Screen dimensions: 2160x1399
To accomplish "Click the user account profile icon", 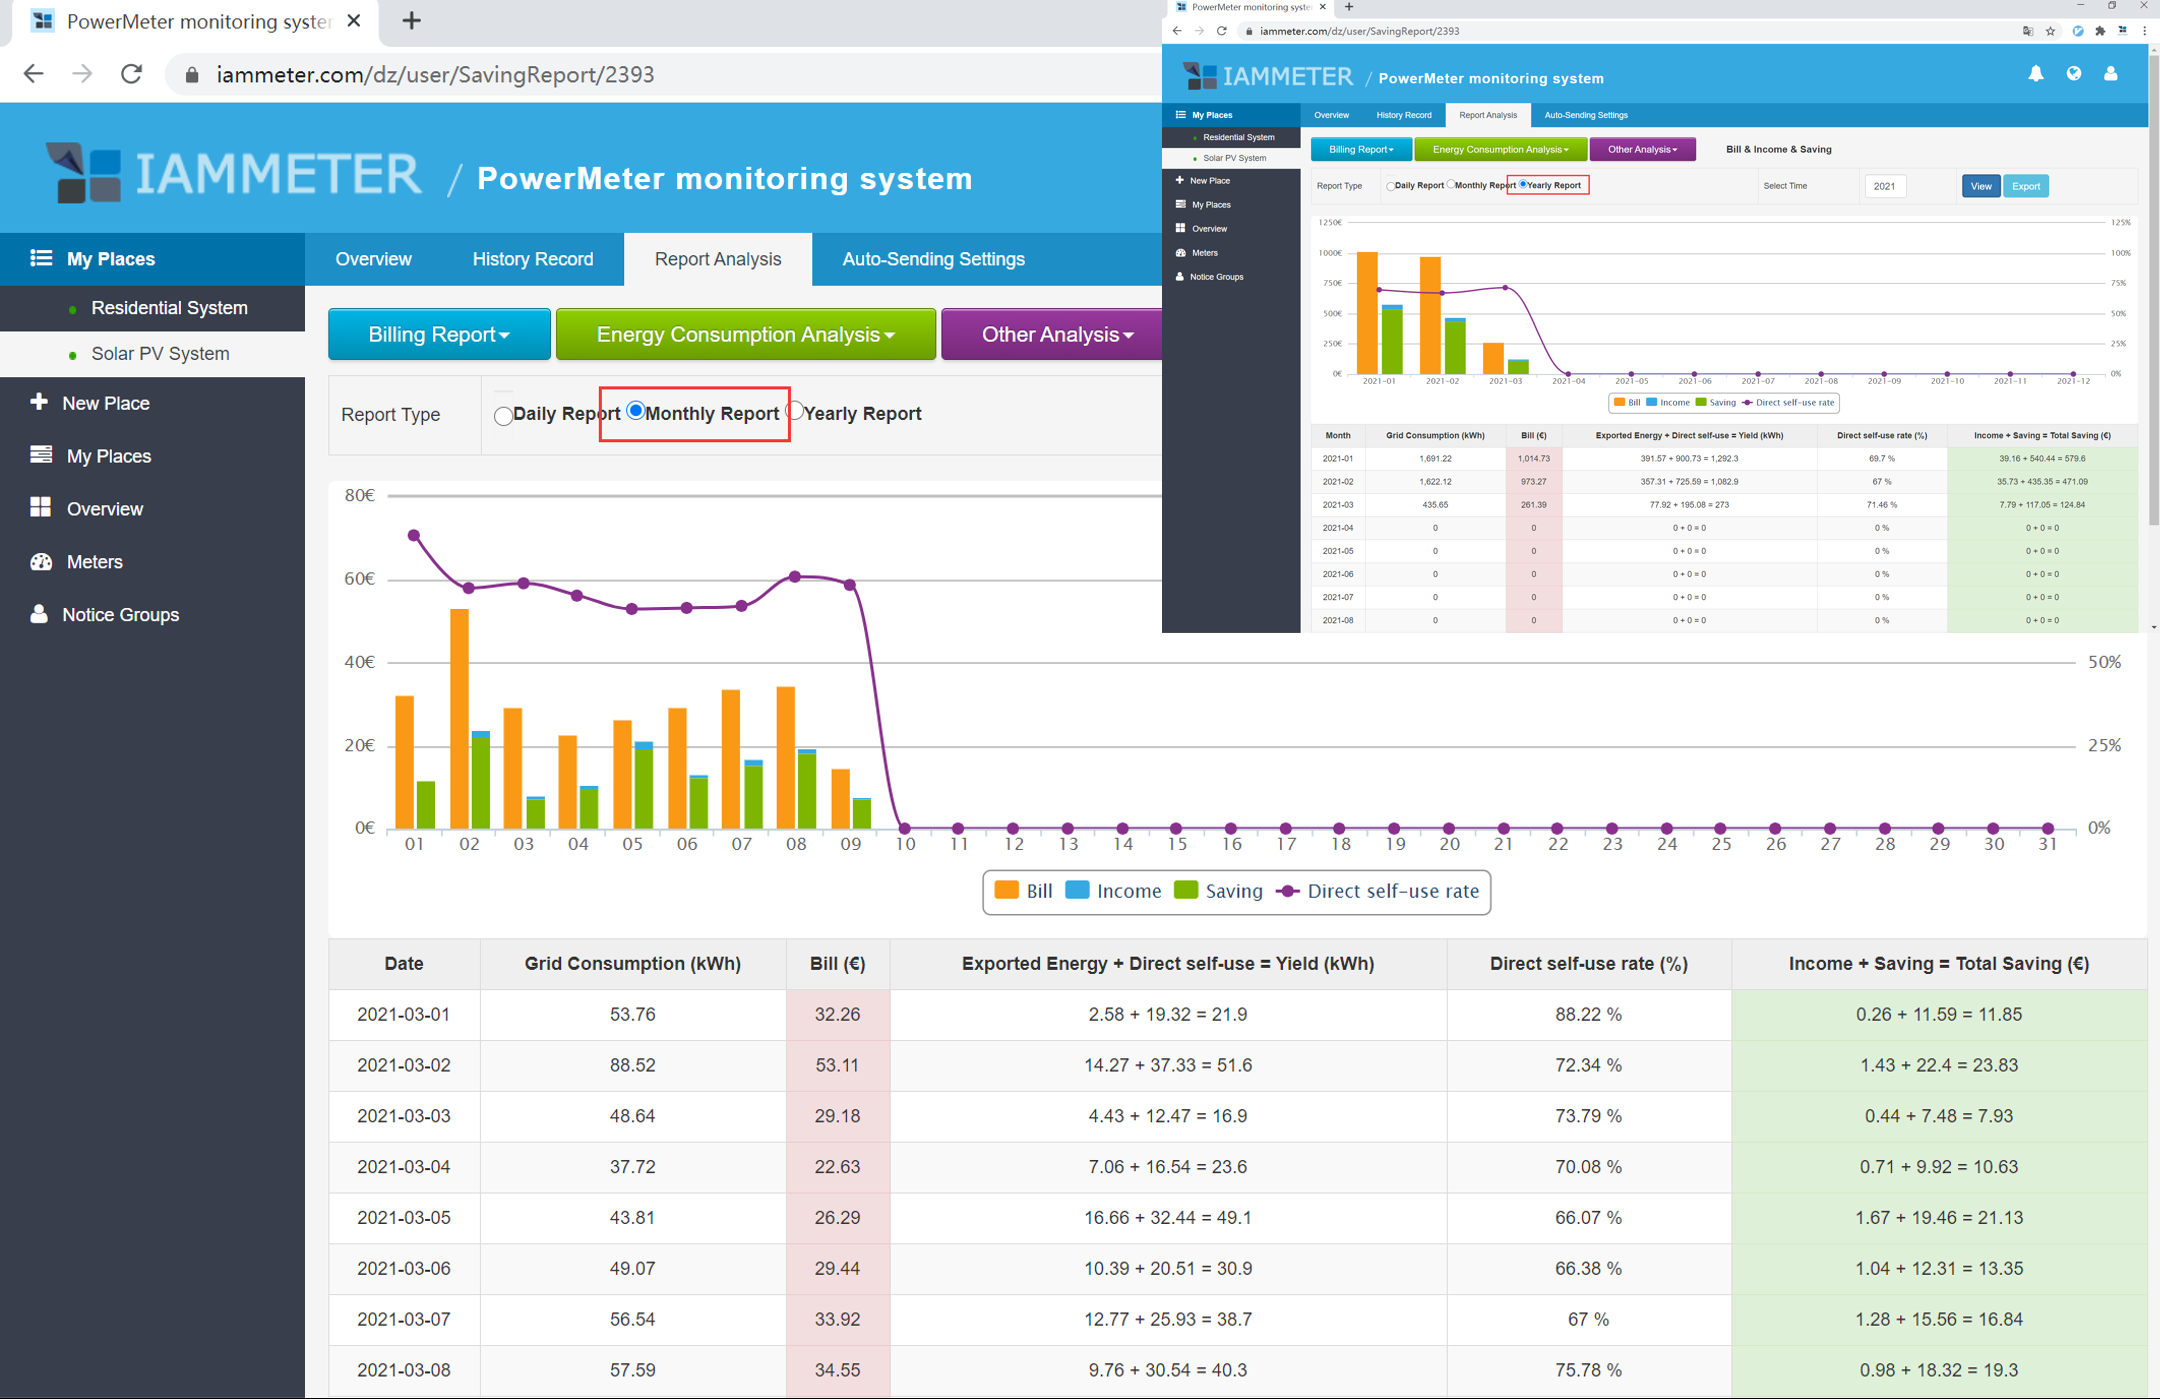I will tap(2110, 74).
